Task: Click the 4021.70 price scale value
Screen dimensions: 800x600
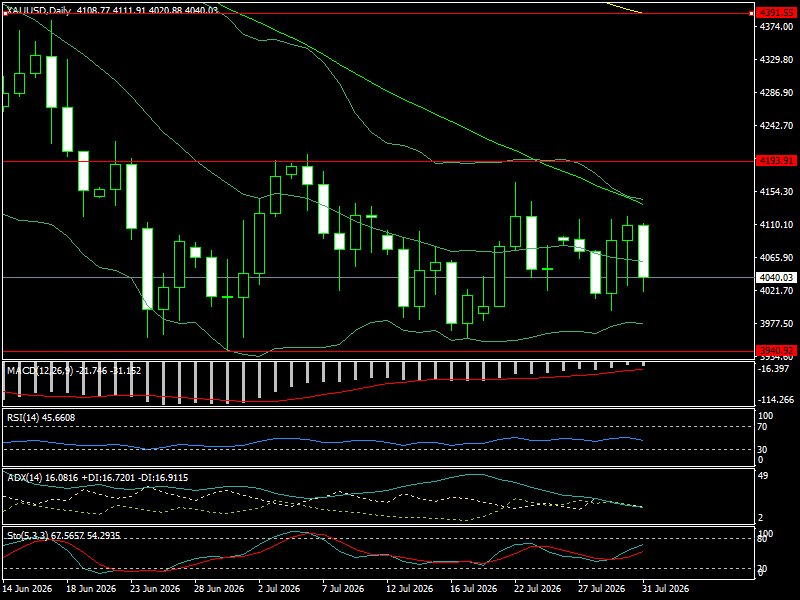Action: (x=777, y=290)
